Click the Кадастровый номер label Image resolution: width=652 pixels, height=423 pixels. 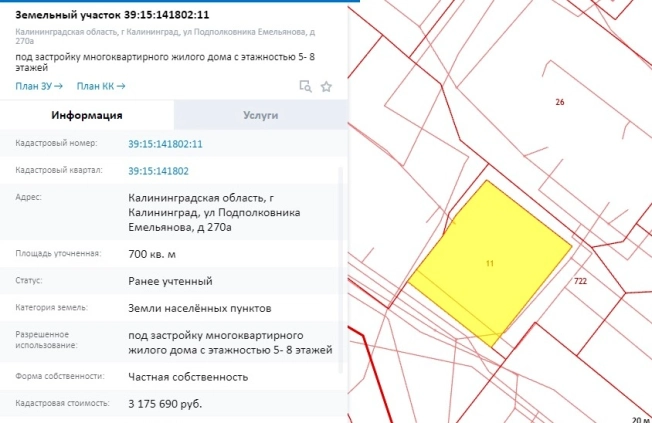tap(56, 143)
